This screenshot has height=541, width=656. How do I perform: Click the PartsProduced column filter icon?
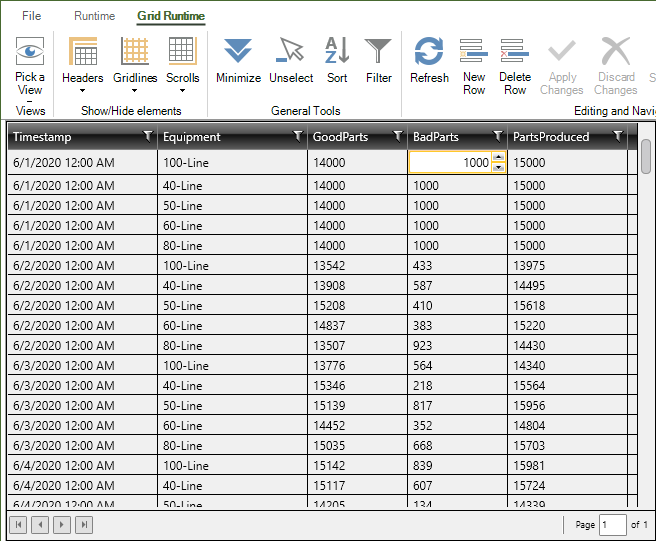click(618, 136)
